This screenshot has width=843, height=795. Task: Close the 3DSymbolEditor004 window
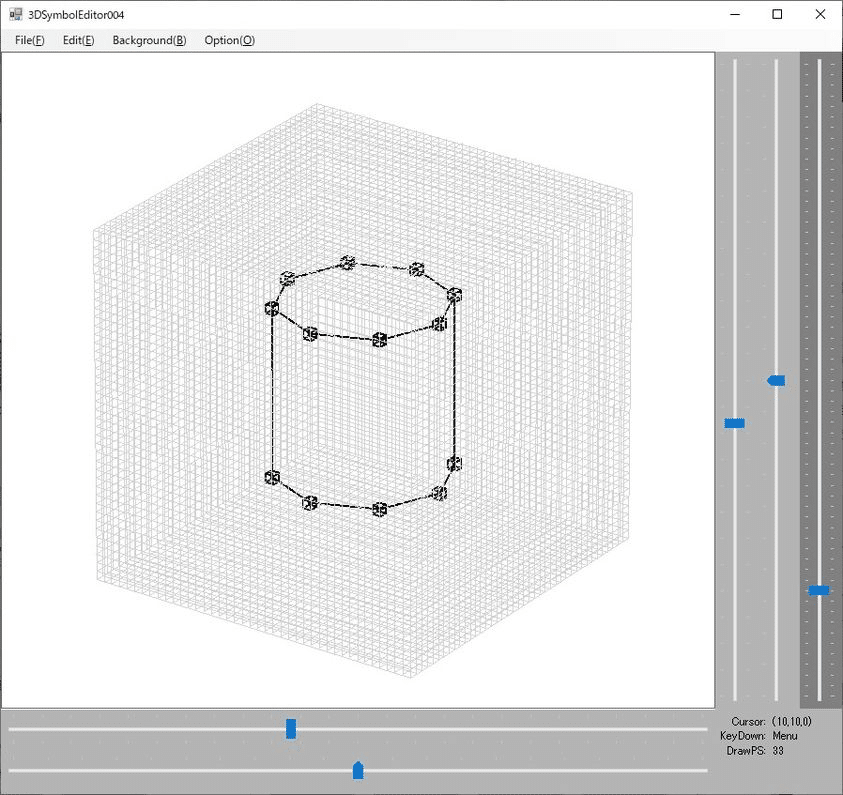[x=820, y=15]
